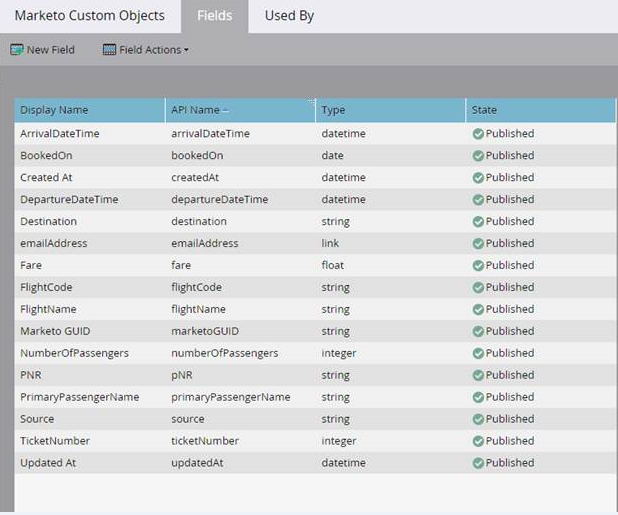This screenshot has width=618, height=515.
Task: Select the ArrivalDateTime display name
Action: tap(60, 134)
